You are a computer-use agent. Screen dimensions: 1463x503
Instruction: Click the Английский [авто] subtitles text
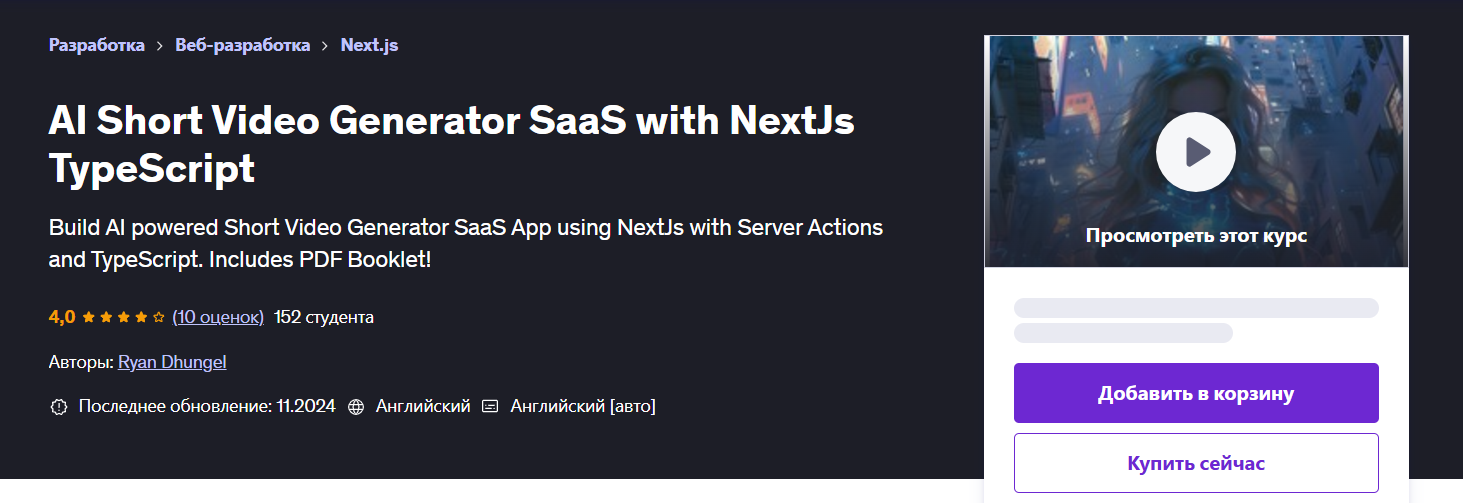click(583, 406)
